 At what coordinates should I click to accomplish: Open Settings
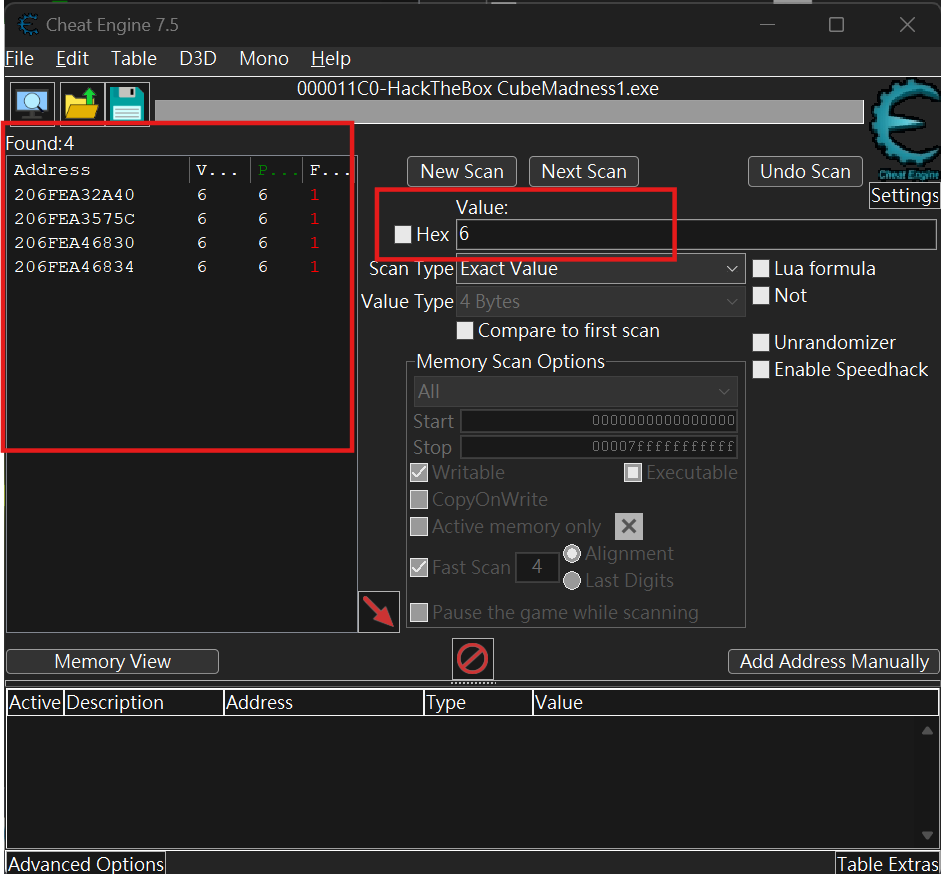coord(904,196)
